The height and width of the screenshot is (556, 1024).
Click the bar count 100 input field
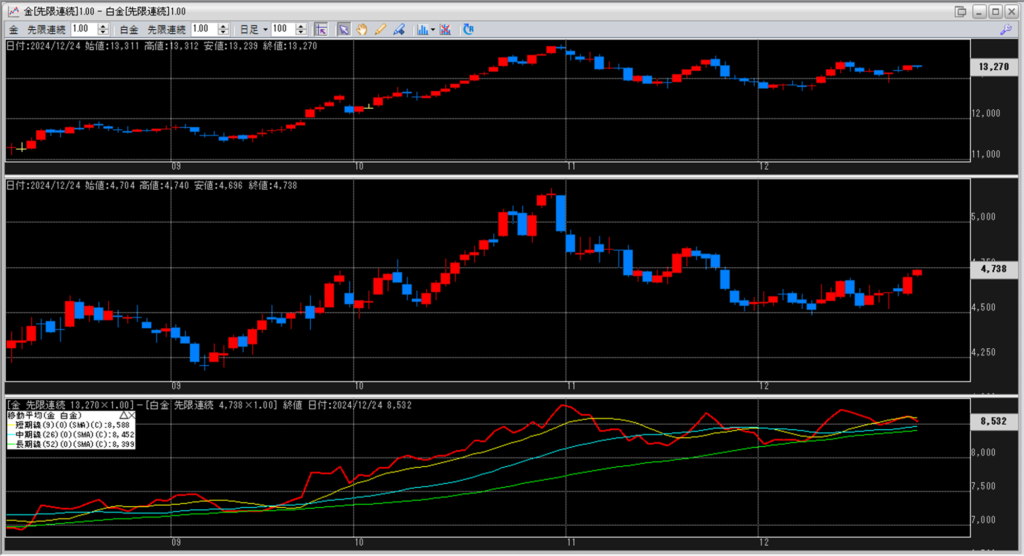point(280,30)
